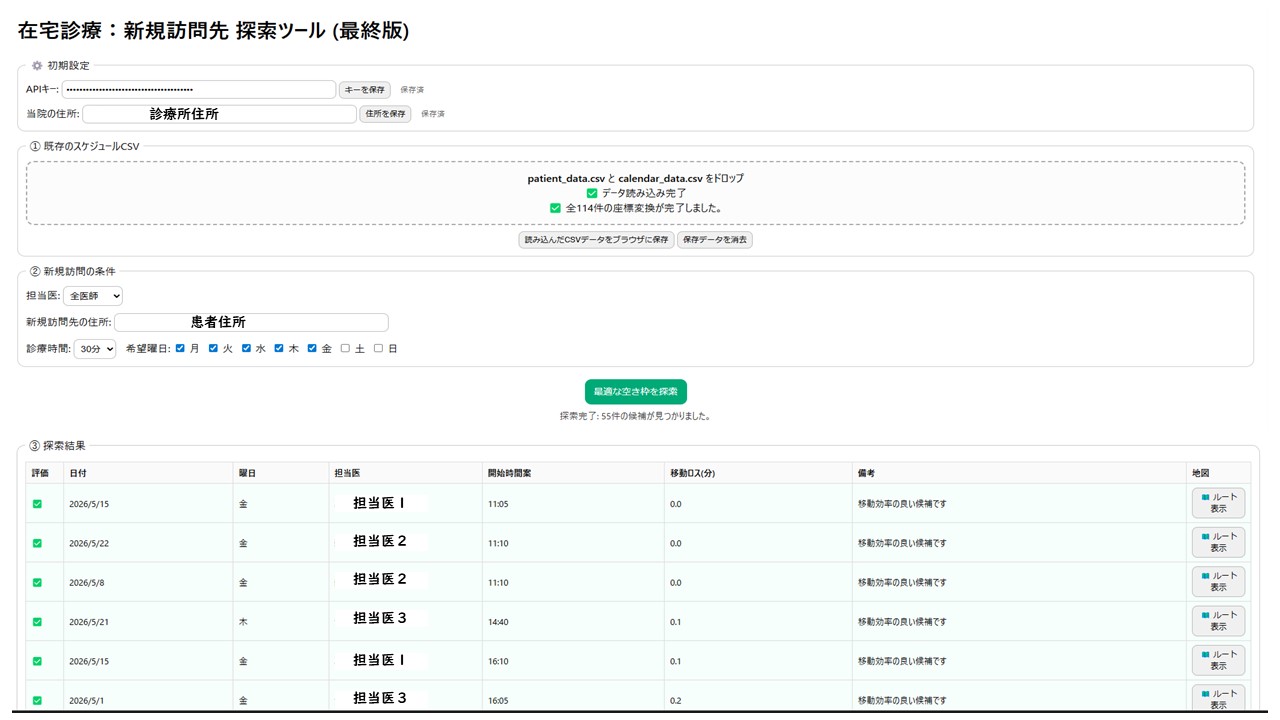This screenshot has width=1280, height=720.
Task: Open ルート表示 for the 2026/5/8 row
Action: 1218,582
